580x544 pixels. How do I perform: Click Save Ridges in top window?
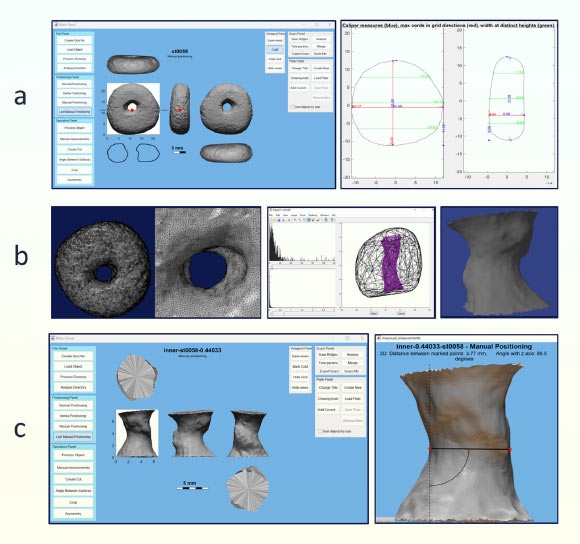point(300,39)
